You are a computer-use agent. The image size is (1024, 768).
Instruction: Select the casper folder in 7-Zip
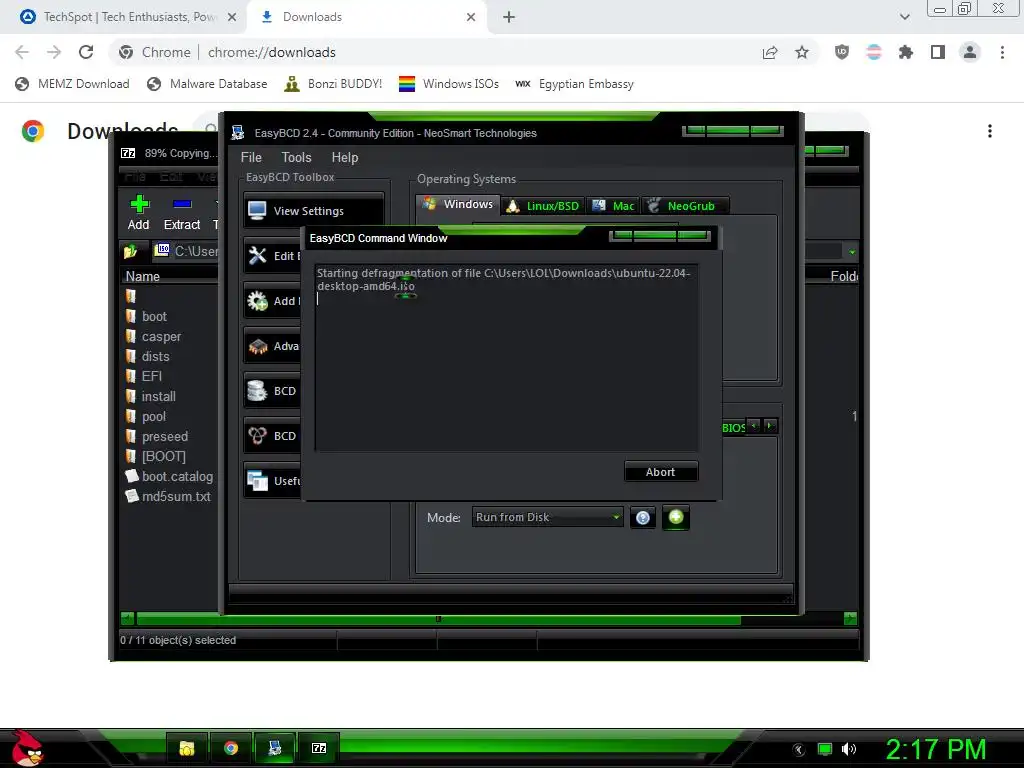pos(161,336)
